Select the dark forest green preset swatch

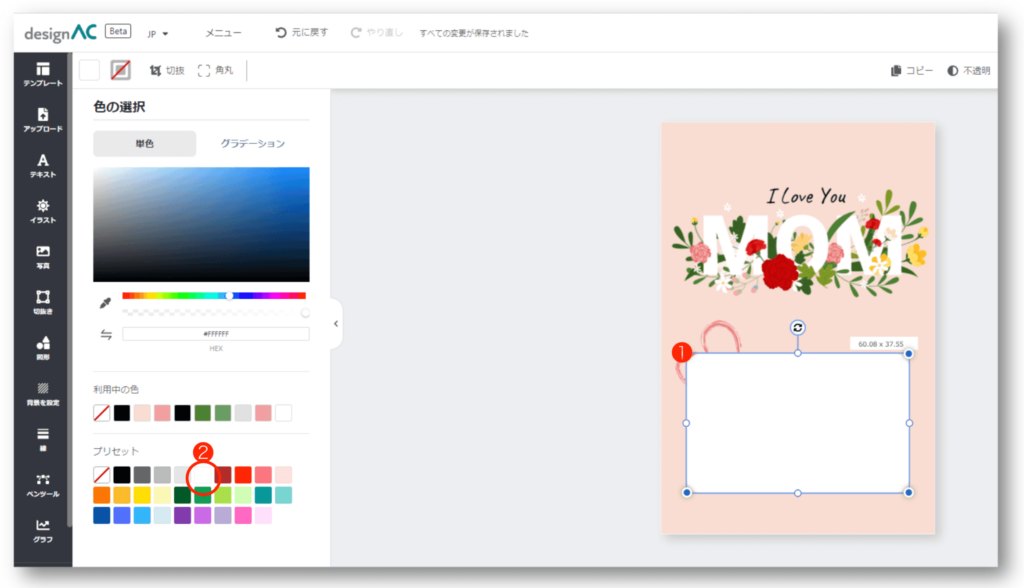182,495
